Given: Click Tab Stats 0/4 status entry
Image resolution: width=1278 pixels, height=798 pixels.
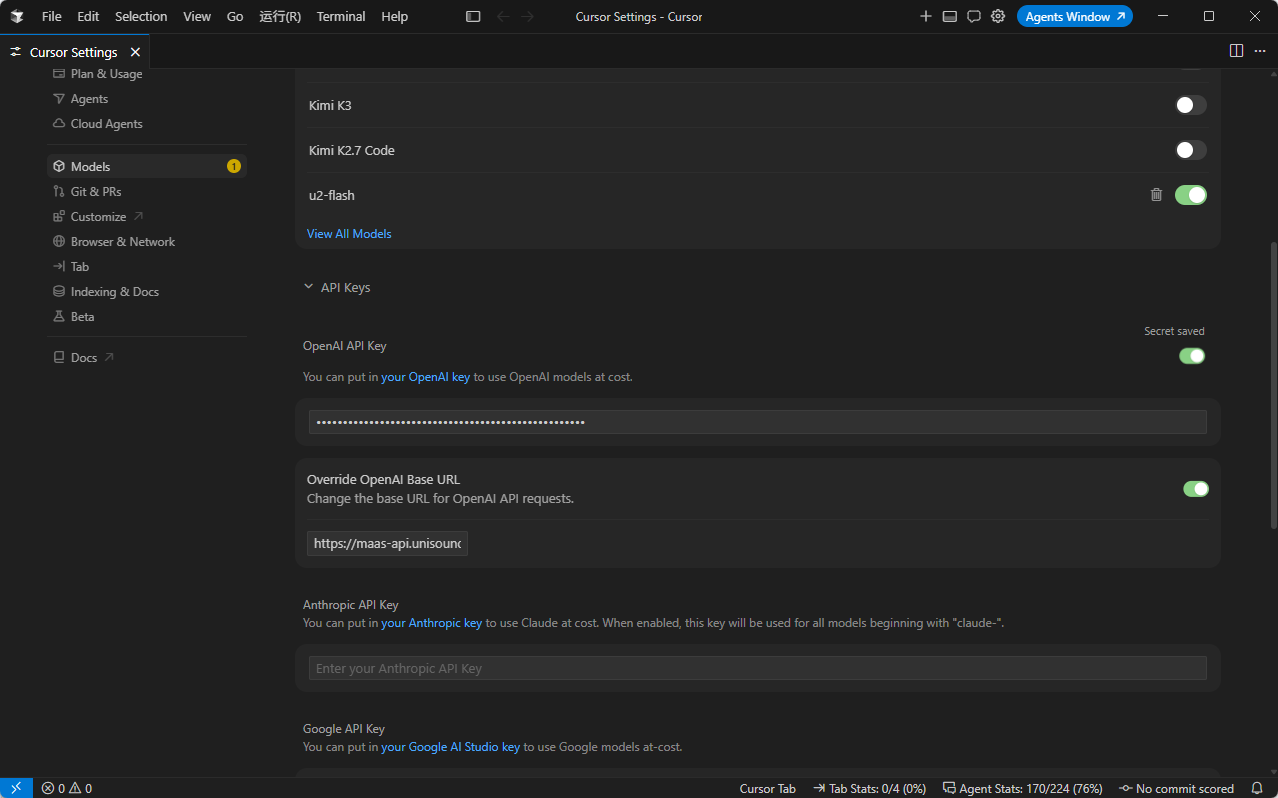Looking at the screenshot, I should point(869,788).
